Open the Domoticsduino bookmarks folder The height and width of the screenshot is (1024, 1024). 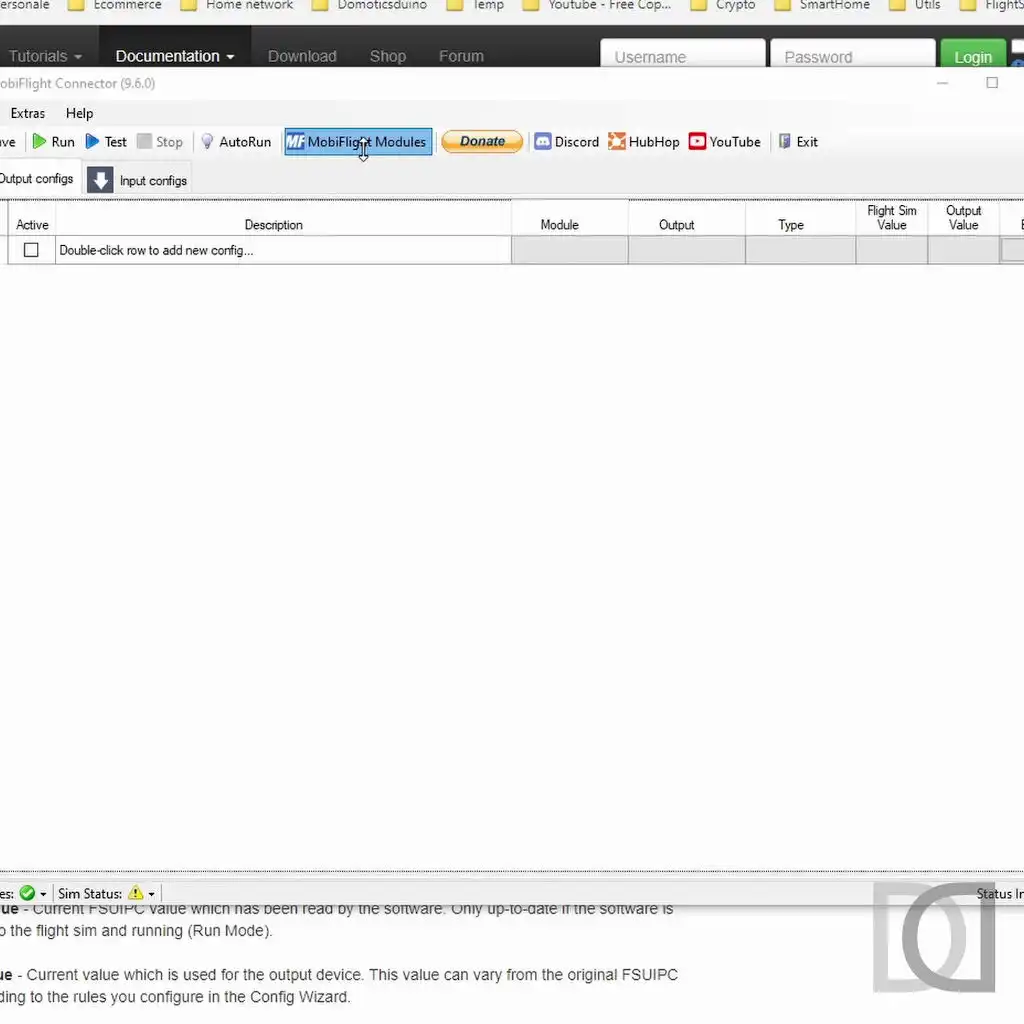pyautogui.click(x=370, y=5)
